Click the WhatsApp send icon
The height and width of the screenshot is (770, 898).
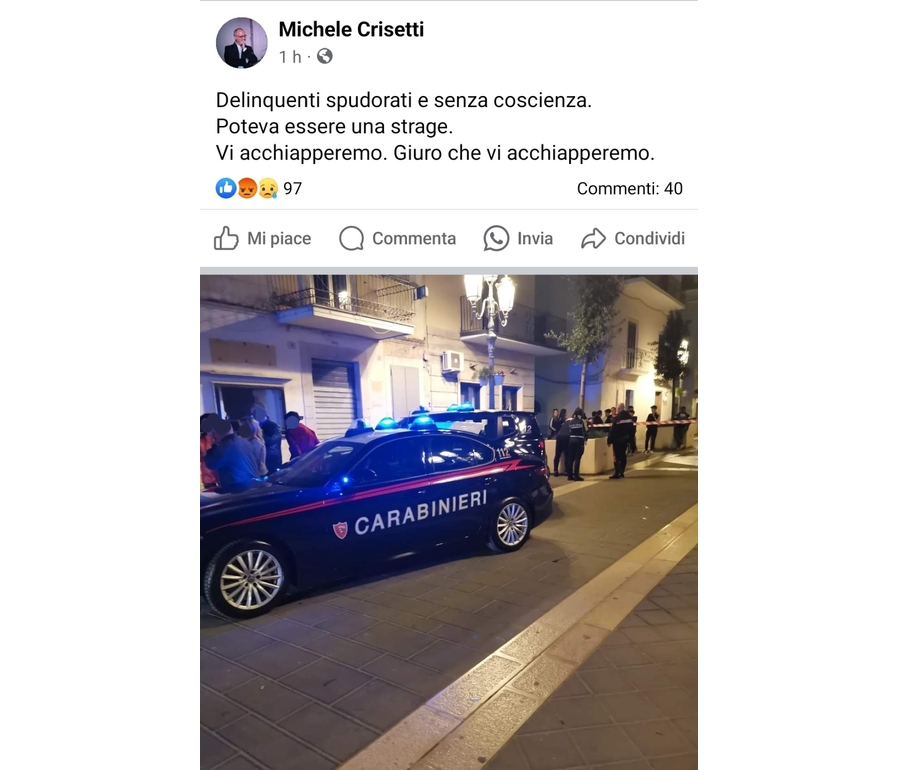pyautogui.click(x=496, y=238)
